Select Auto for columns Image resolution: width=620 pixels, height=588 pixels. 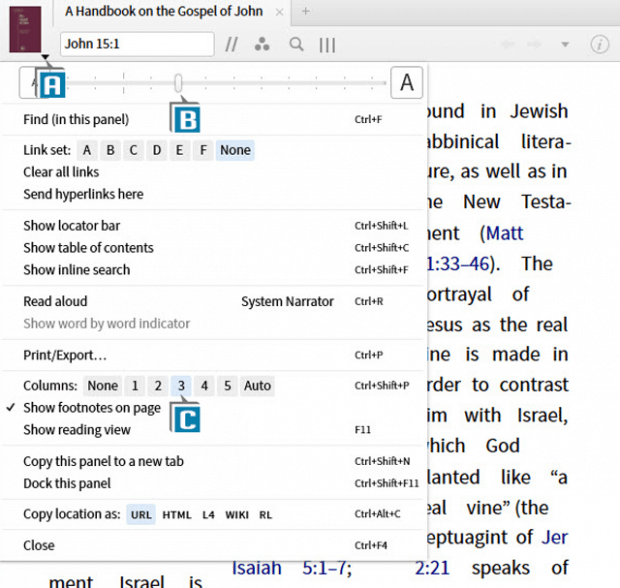[x=257, y=386]
